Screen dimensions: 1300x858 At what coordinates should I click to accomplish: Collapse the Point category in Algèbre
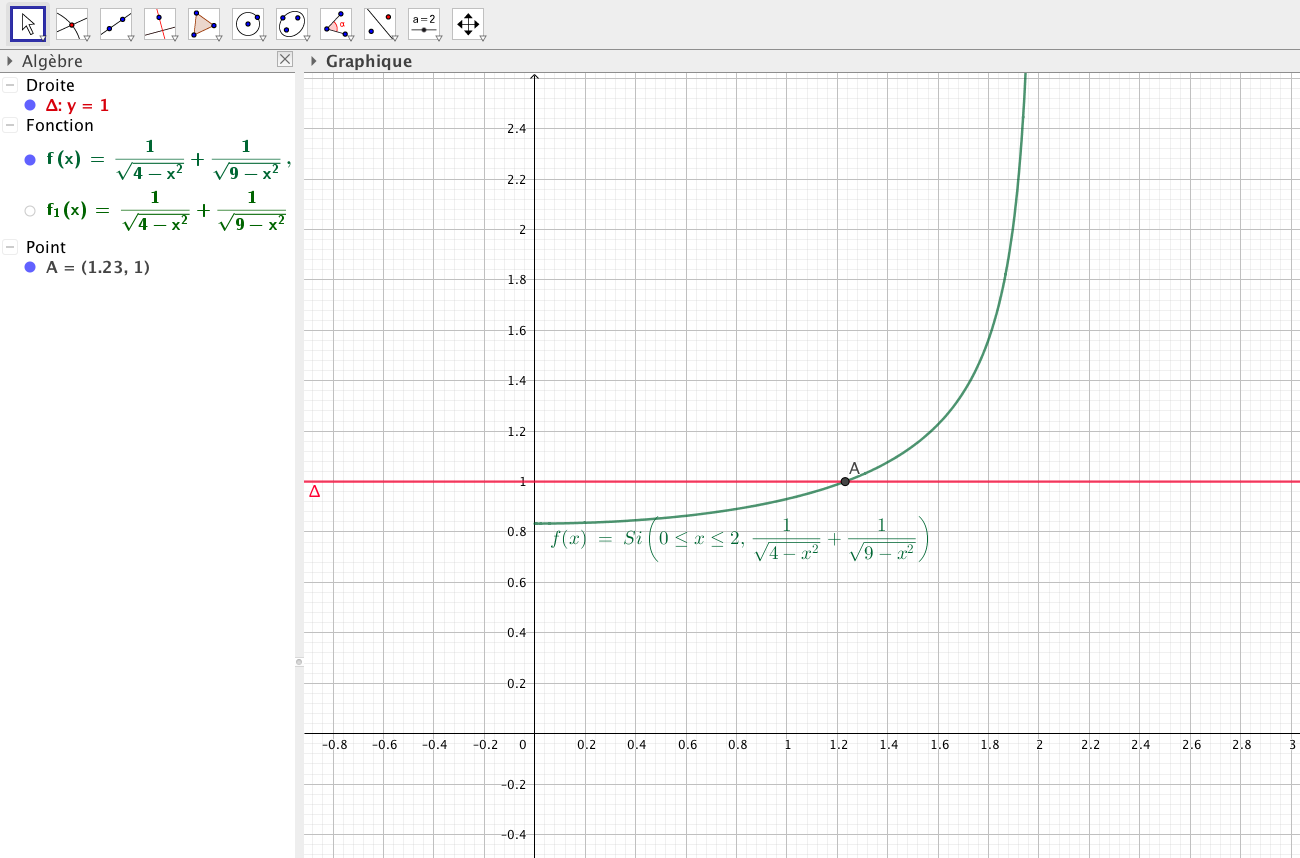tap(10, 247)
